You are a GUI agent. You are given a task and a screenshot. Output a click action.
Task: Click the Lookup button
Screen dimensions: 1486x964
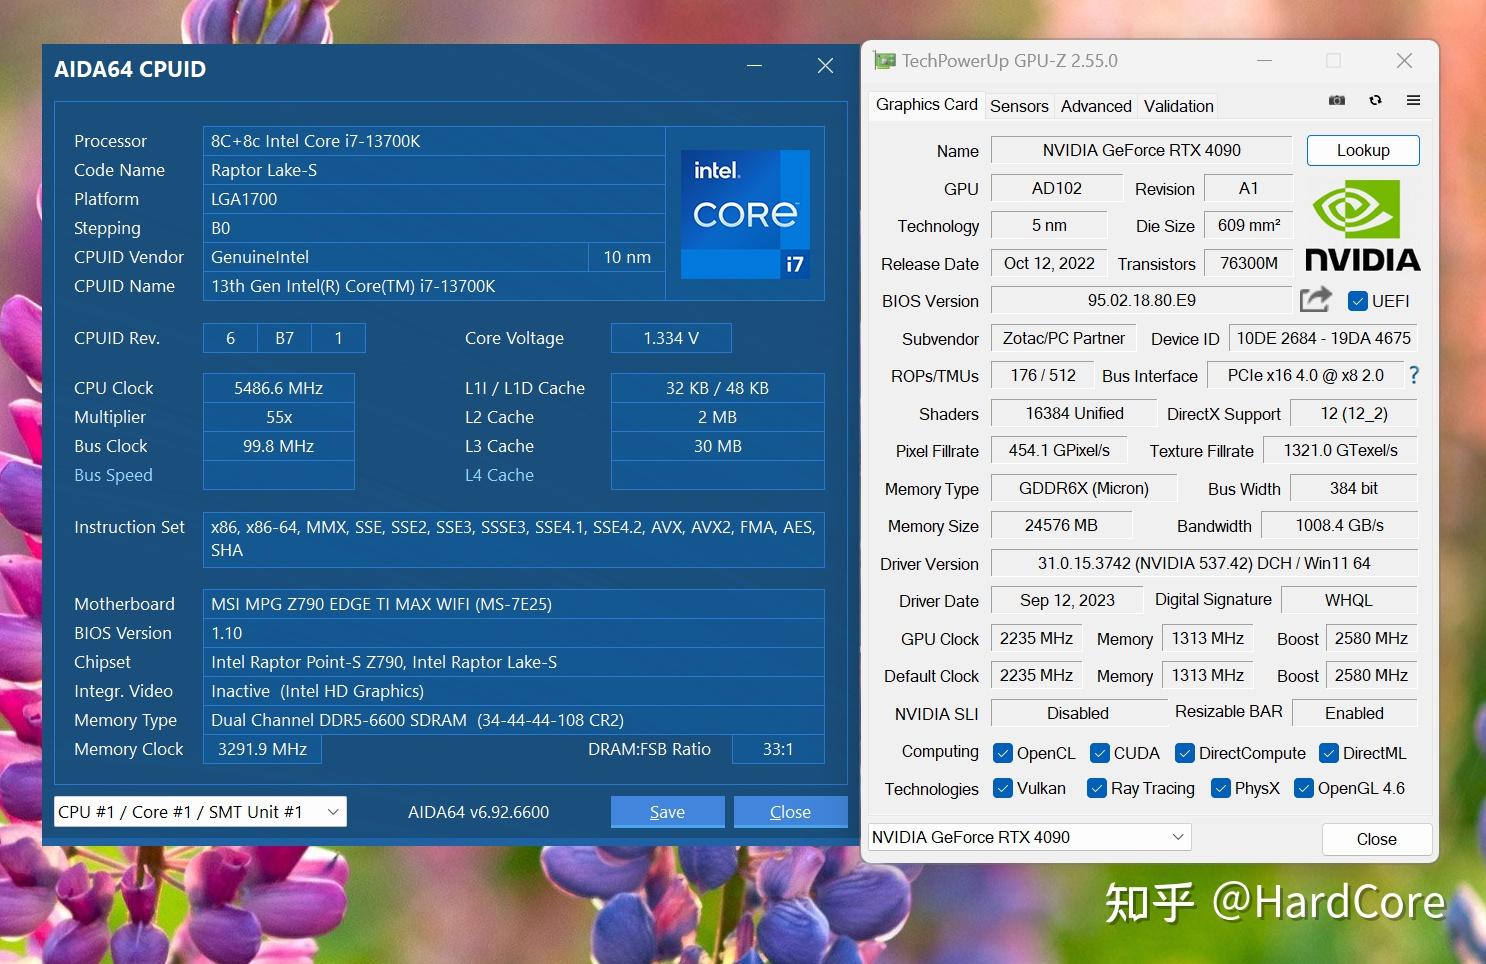coord(1363,150)
